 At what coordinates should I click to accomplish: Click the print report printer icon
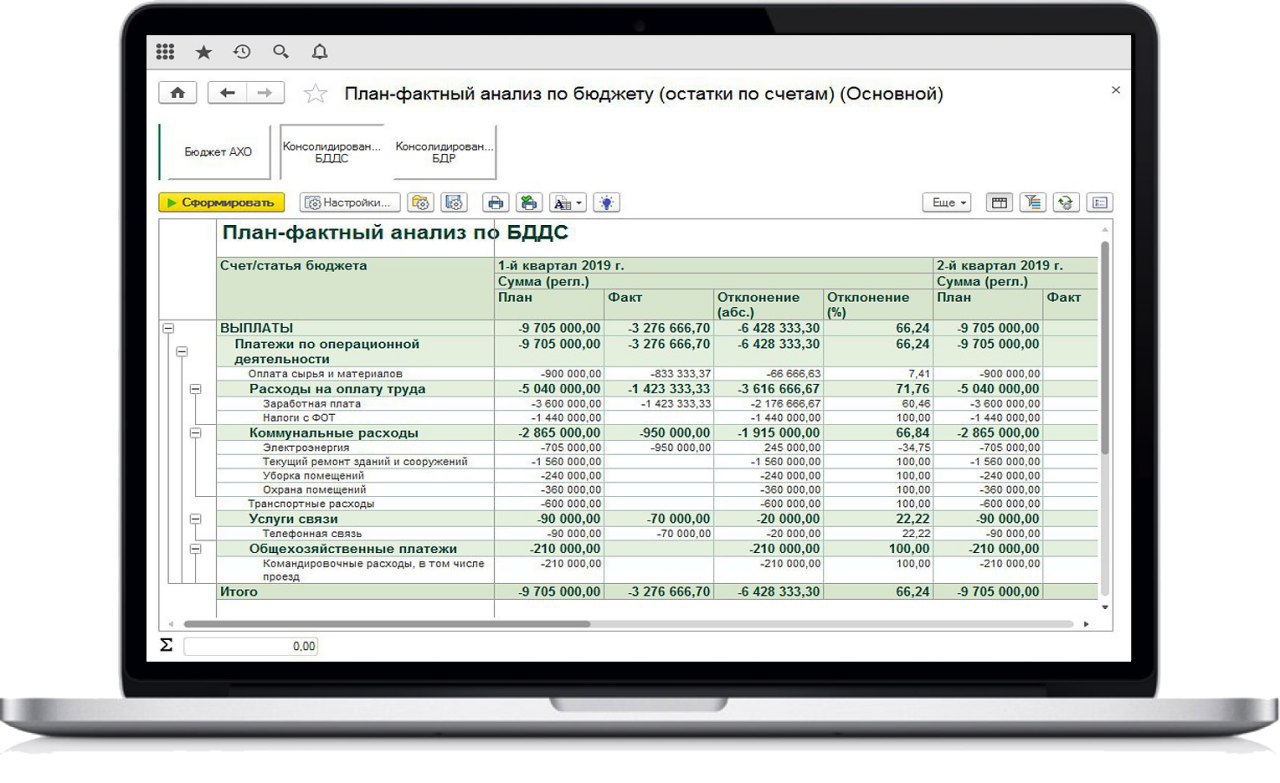point(494,203)
